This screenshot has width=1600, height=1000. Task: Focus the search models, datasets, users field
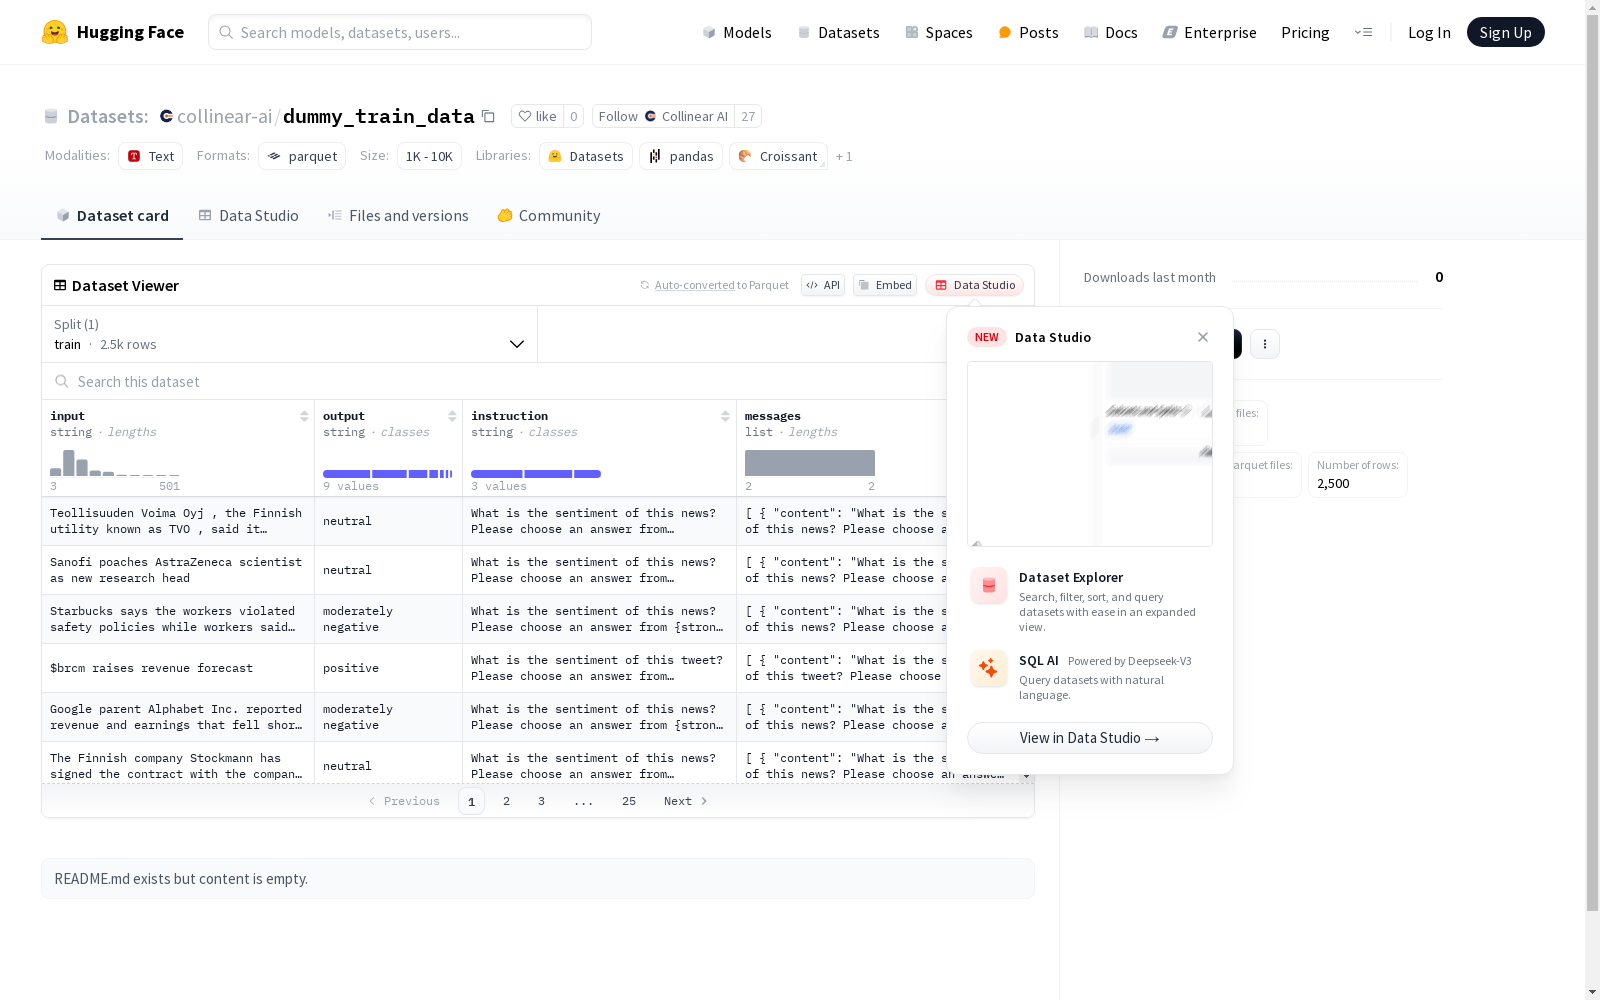pos(400,32)
